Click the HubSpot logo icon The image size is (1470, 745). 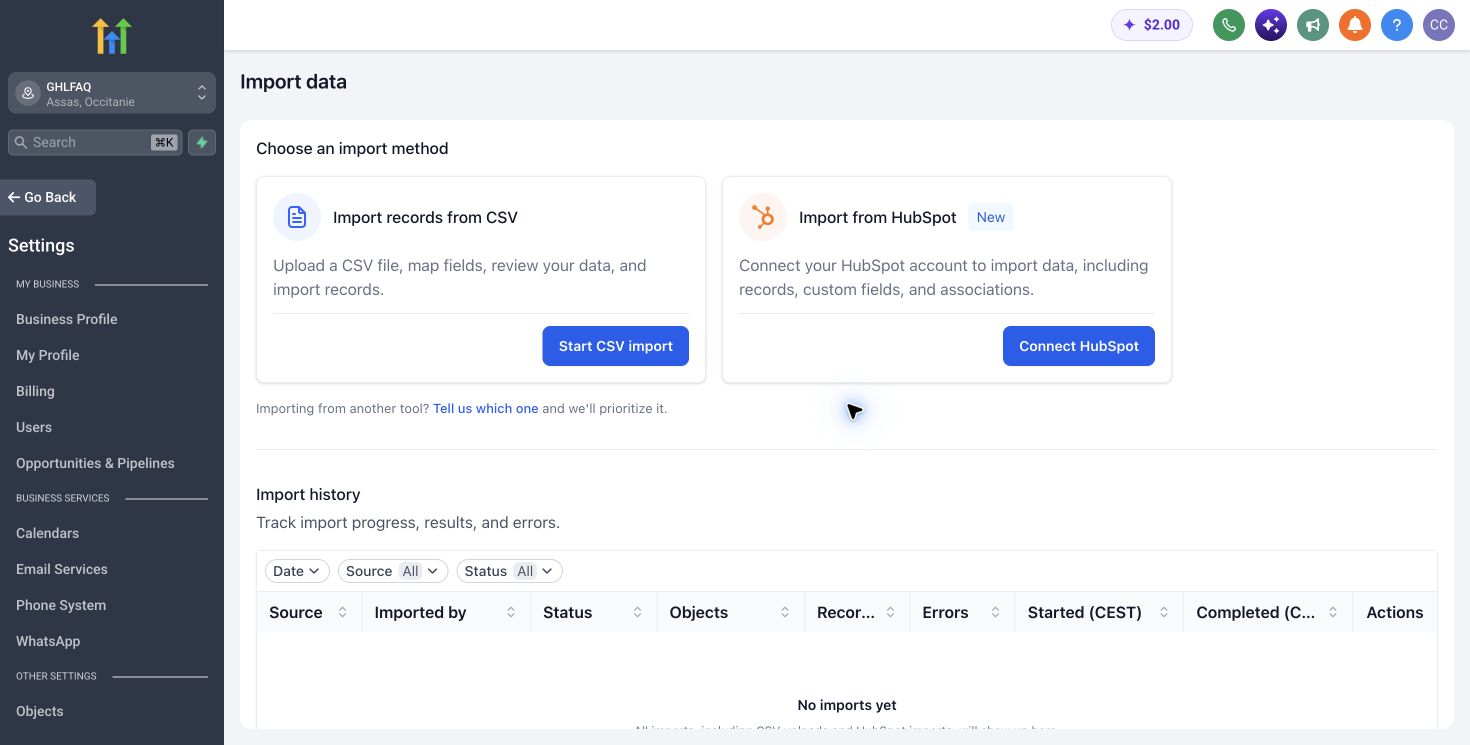click(x=763, y=217)
